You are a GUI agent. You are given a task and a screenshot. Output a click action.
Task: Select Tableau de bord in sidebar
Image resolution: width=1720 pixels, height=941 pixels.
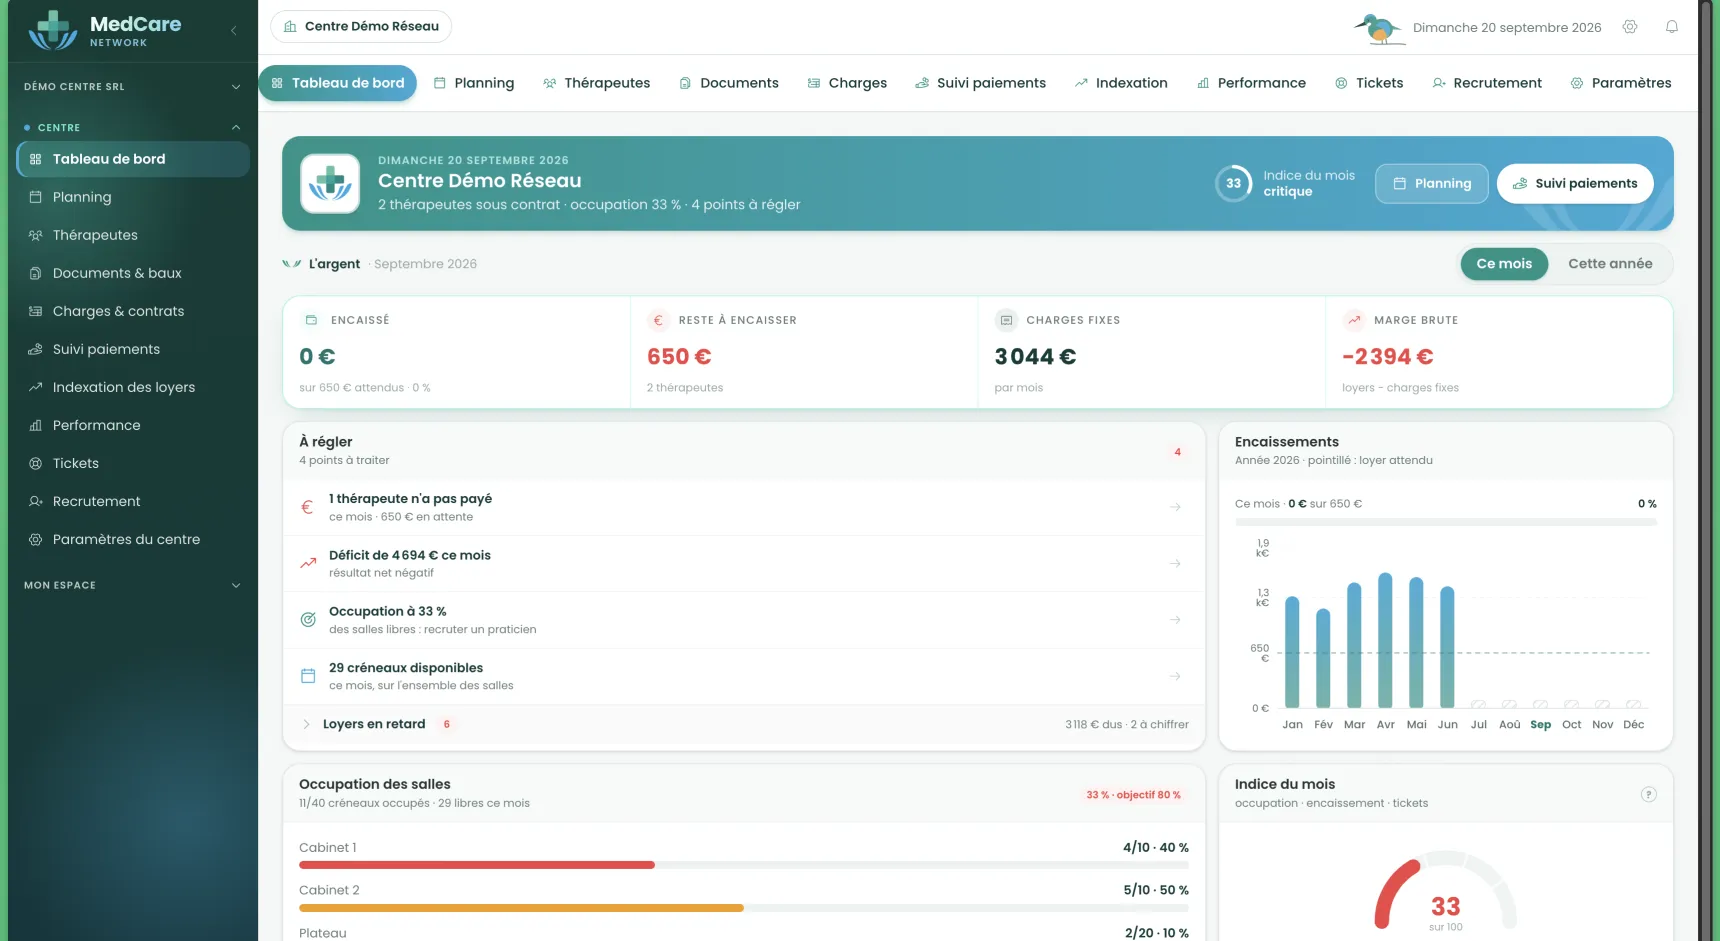tap(133, 159)
